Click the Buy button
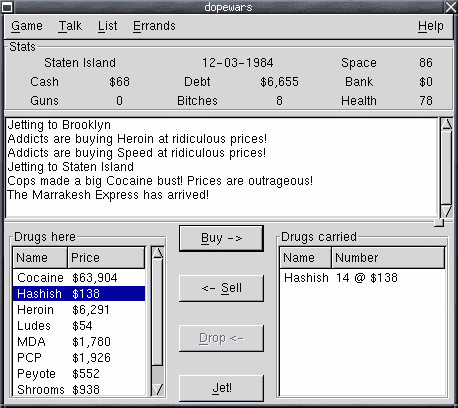Screen dimensions: 458x408 pos(221,238)
